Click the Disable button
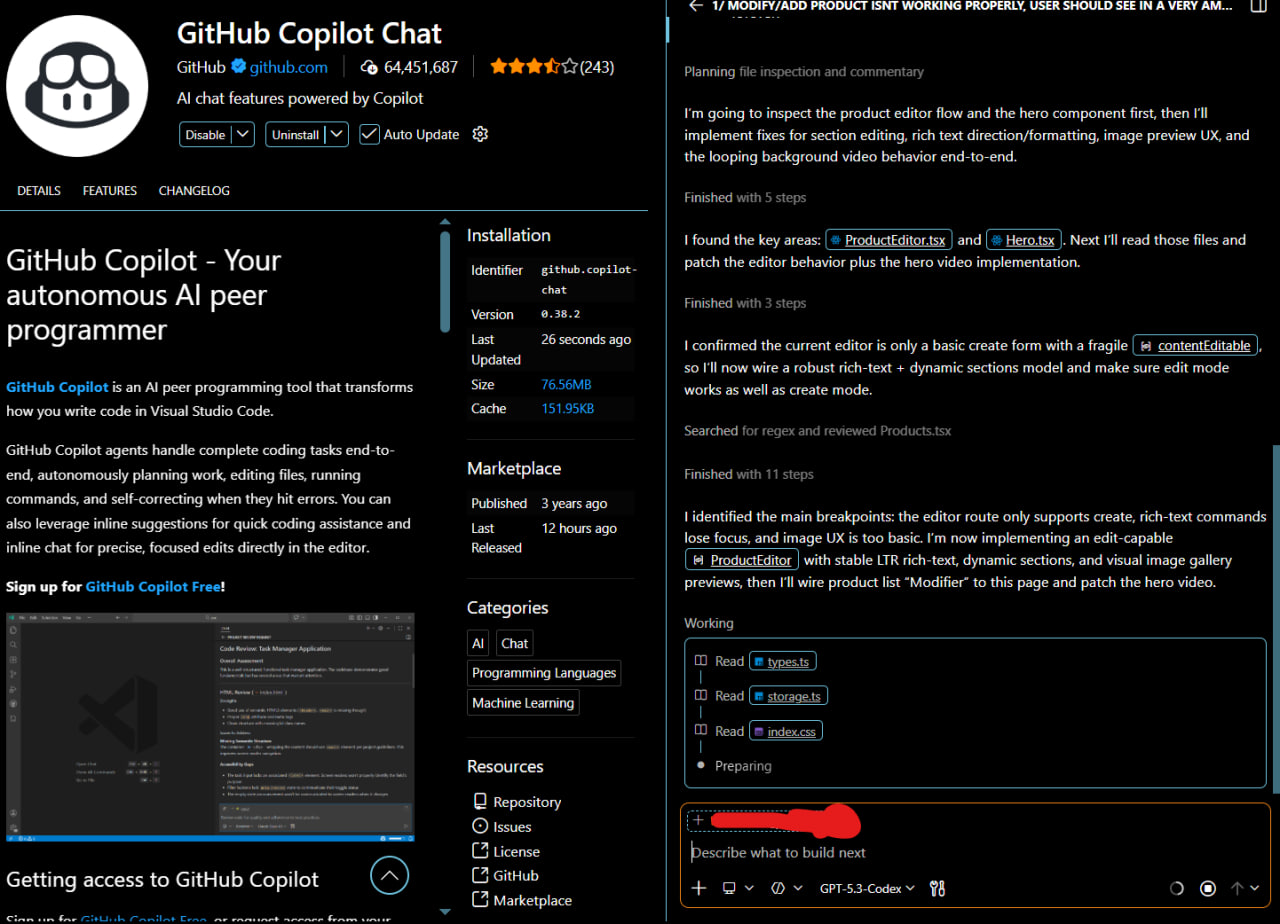 (x=206, y=134)
